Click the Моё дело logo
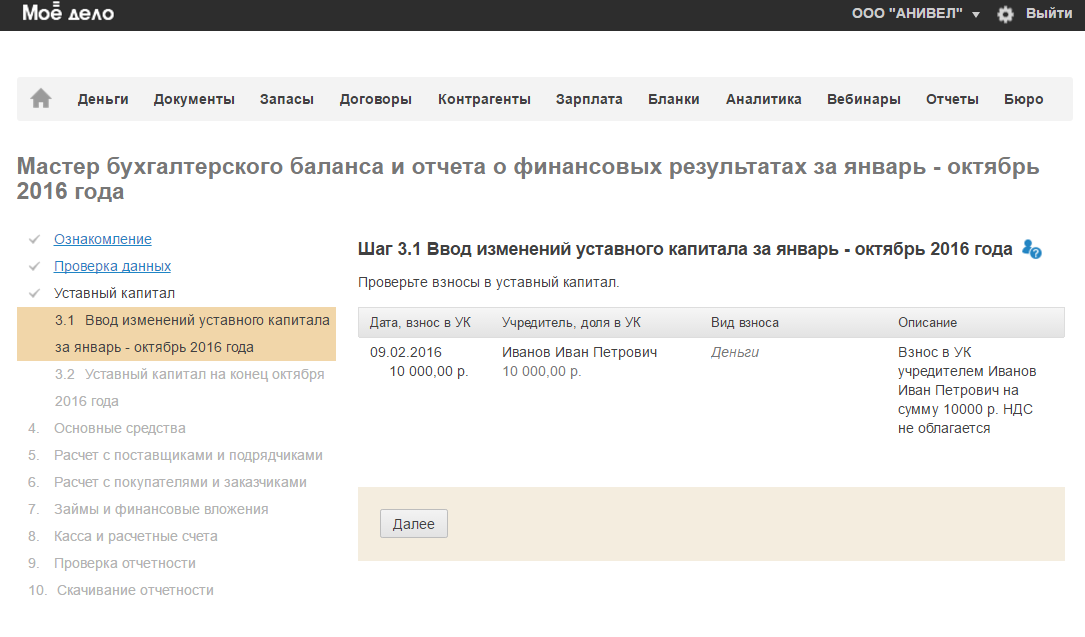Image resolution: width=1085 pixels, height=637 pixels. point(68,14)
